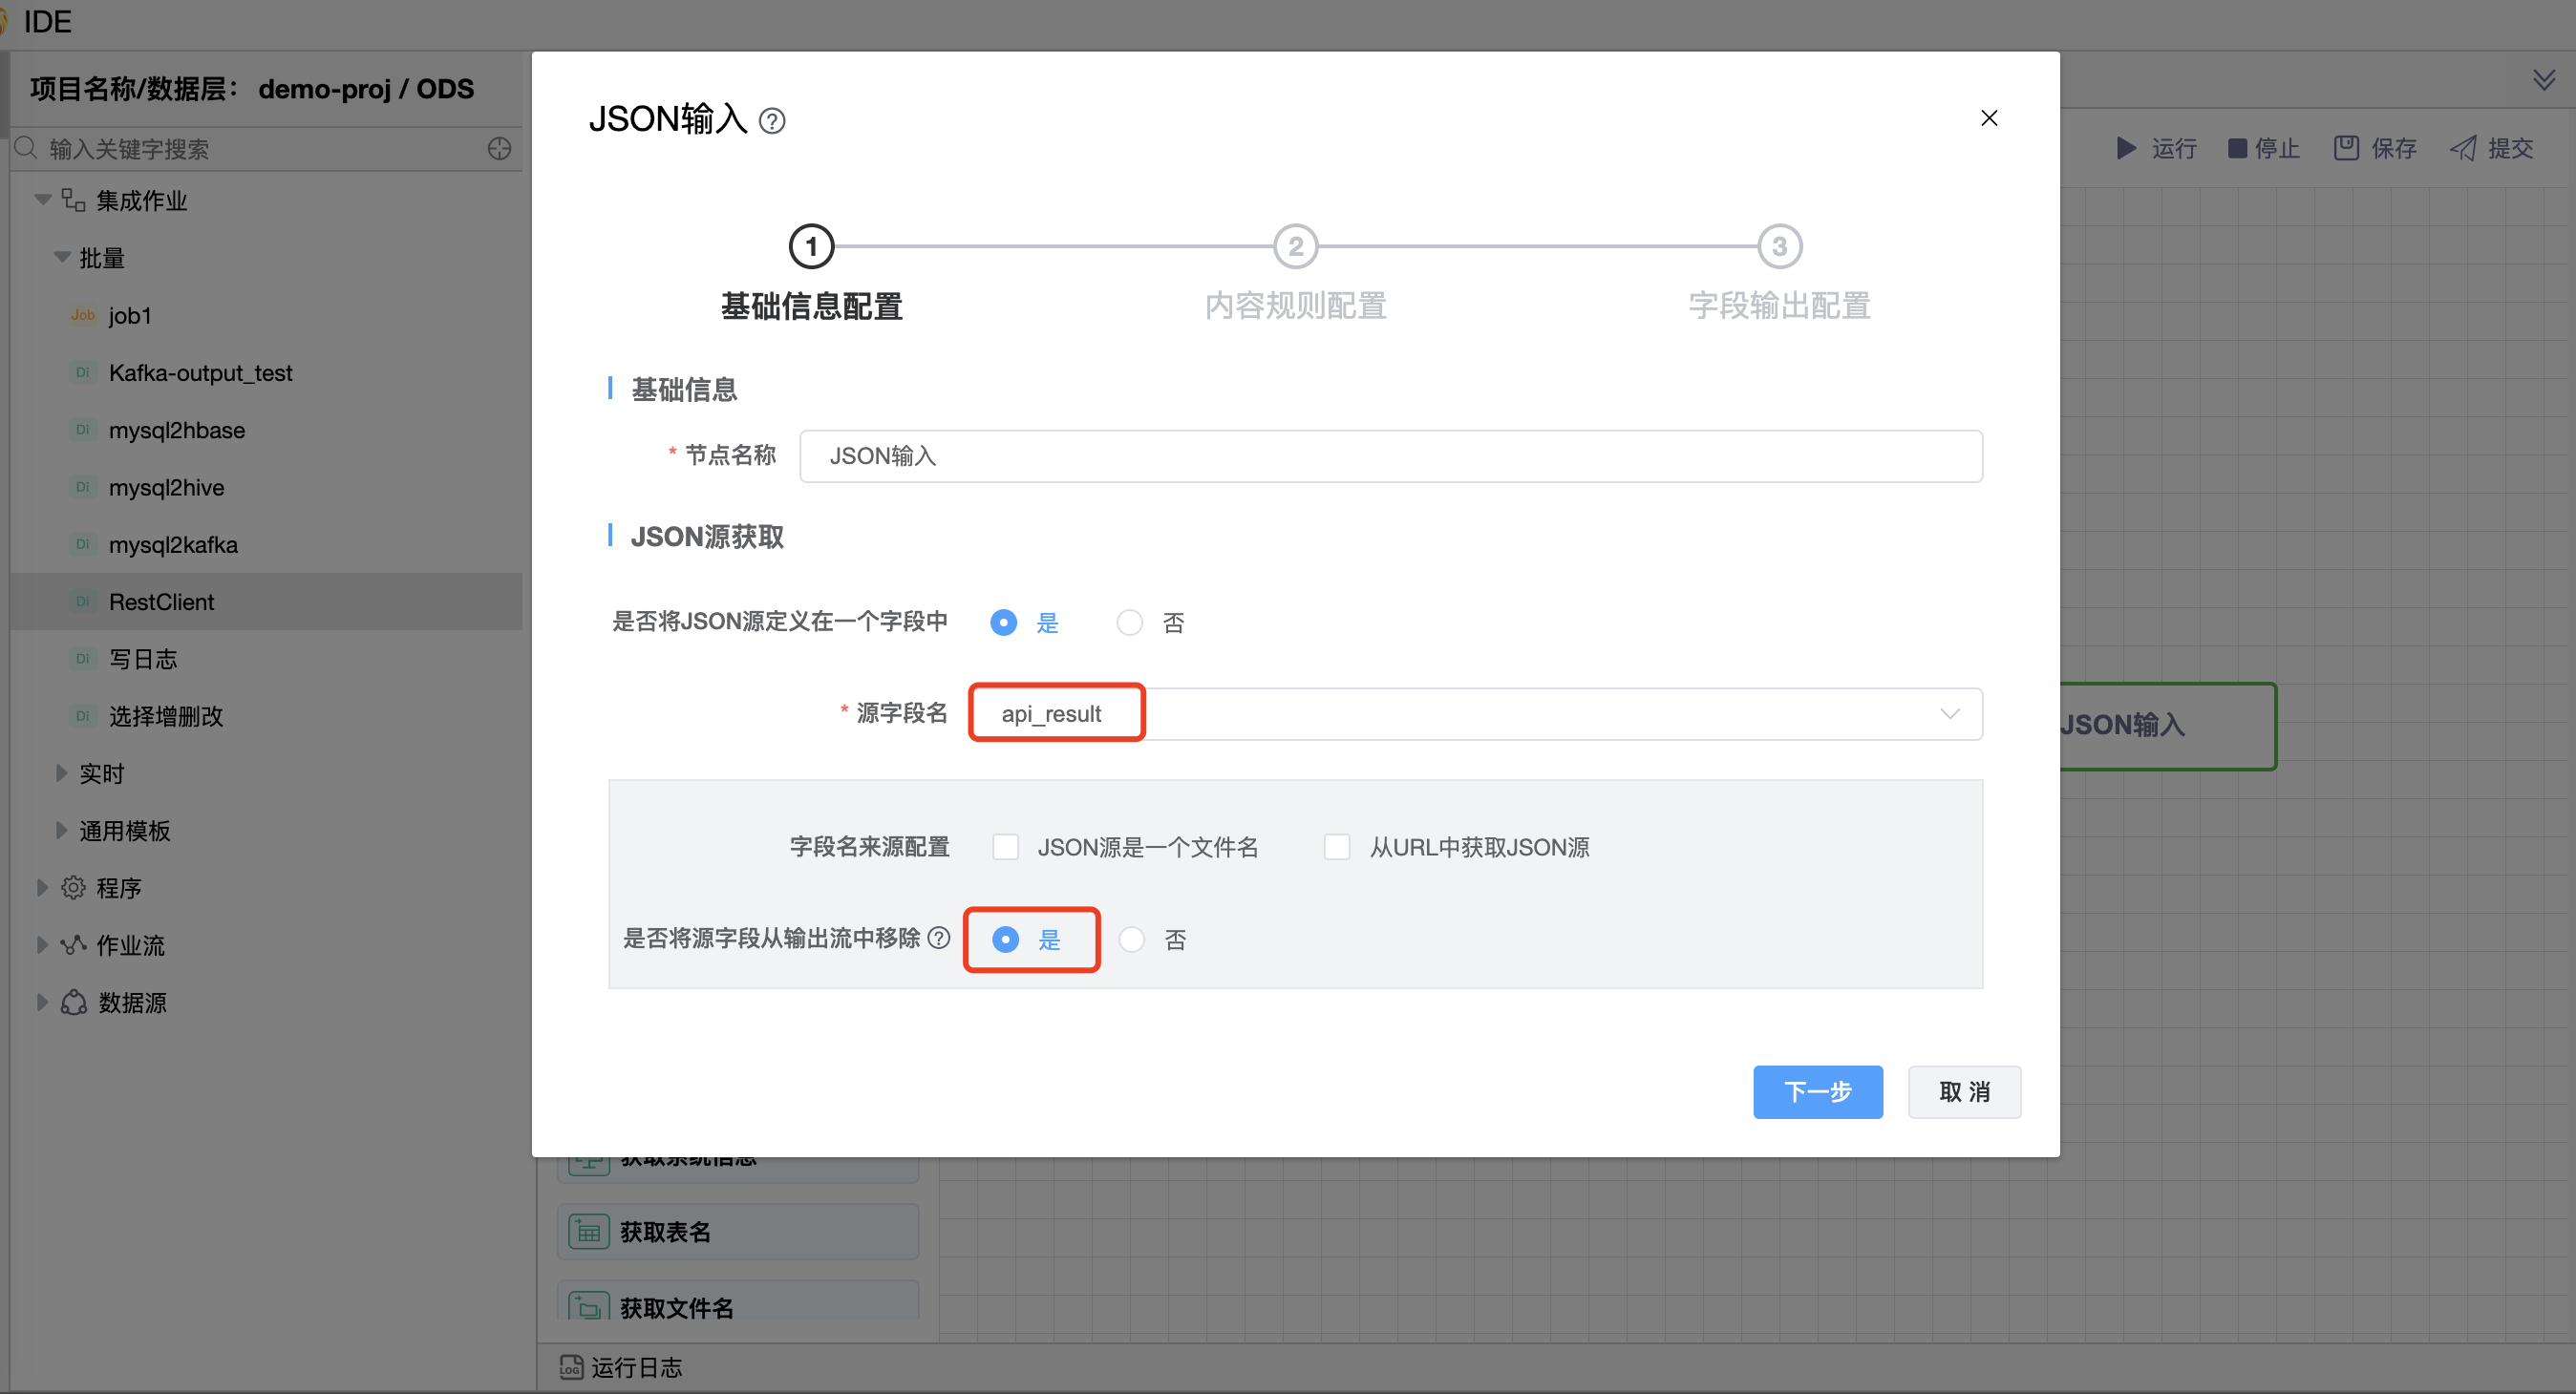
Task: Open help beside the JSON输入 dialog title
Action: tap(772, 120)
